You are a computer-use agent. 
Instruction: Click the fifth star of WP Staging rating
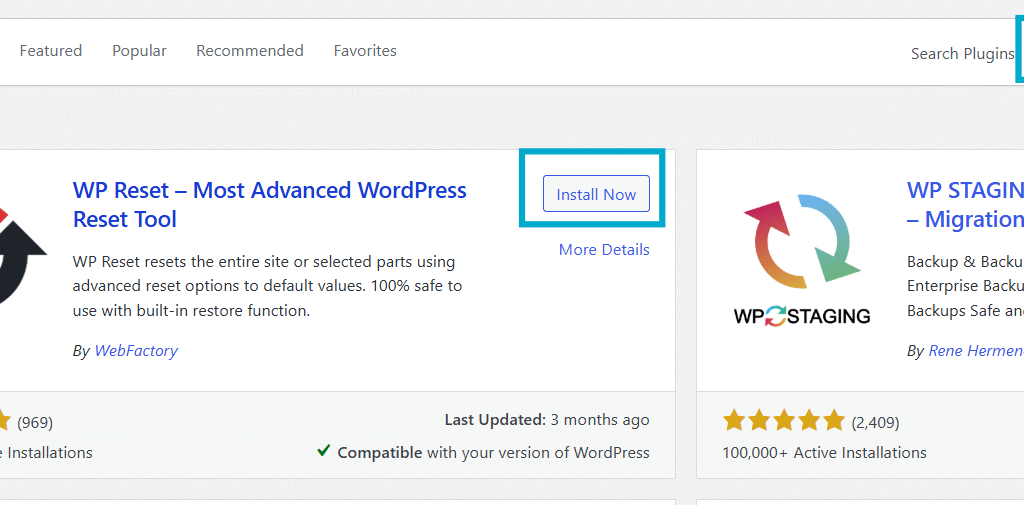[833, 420]
